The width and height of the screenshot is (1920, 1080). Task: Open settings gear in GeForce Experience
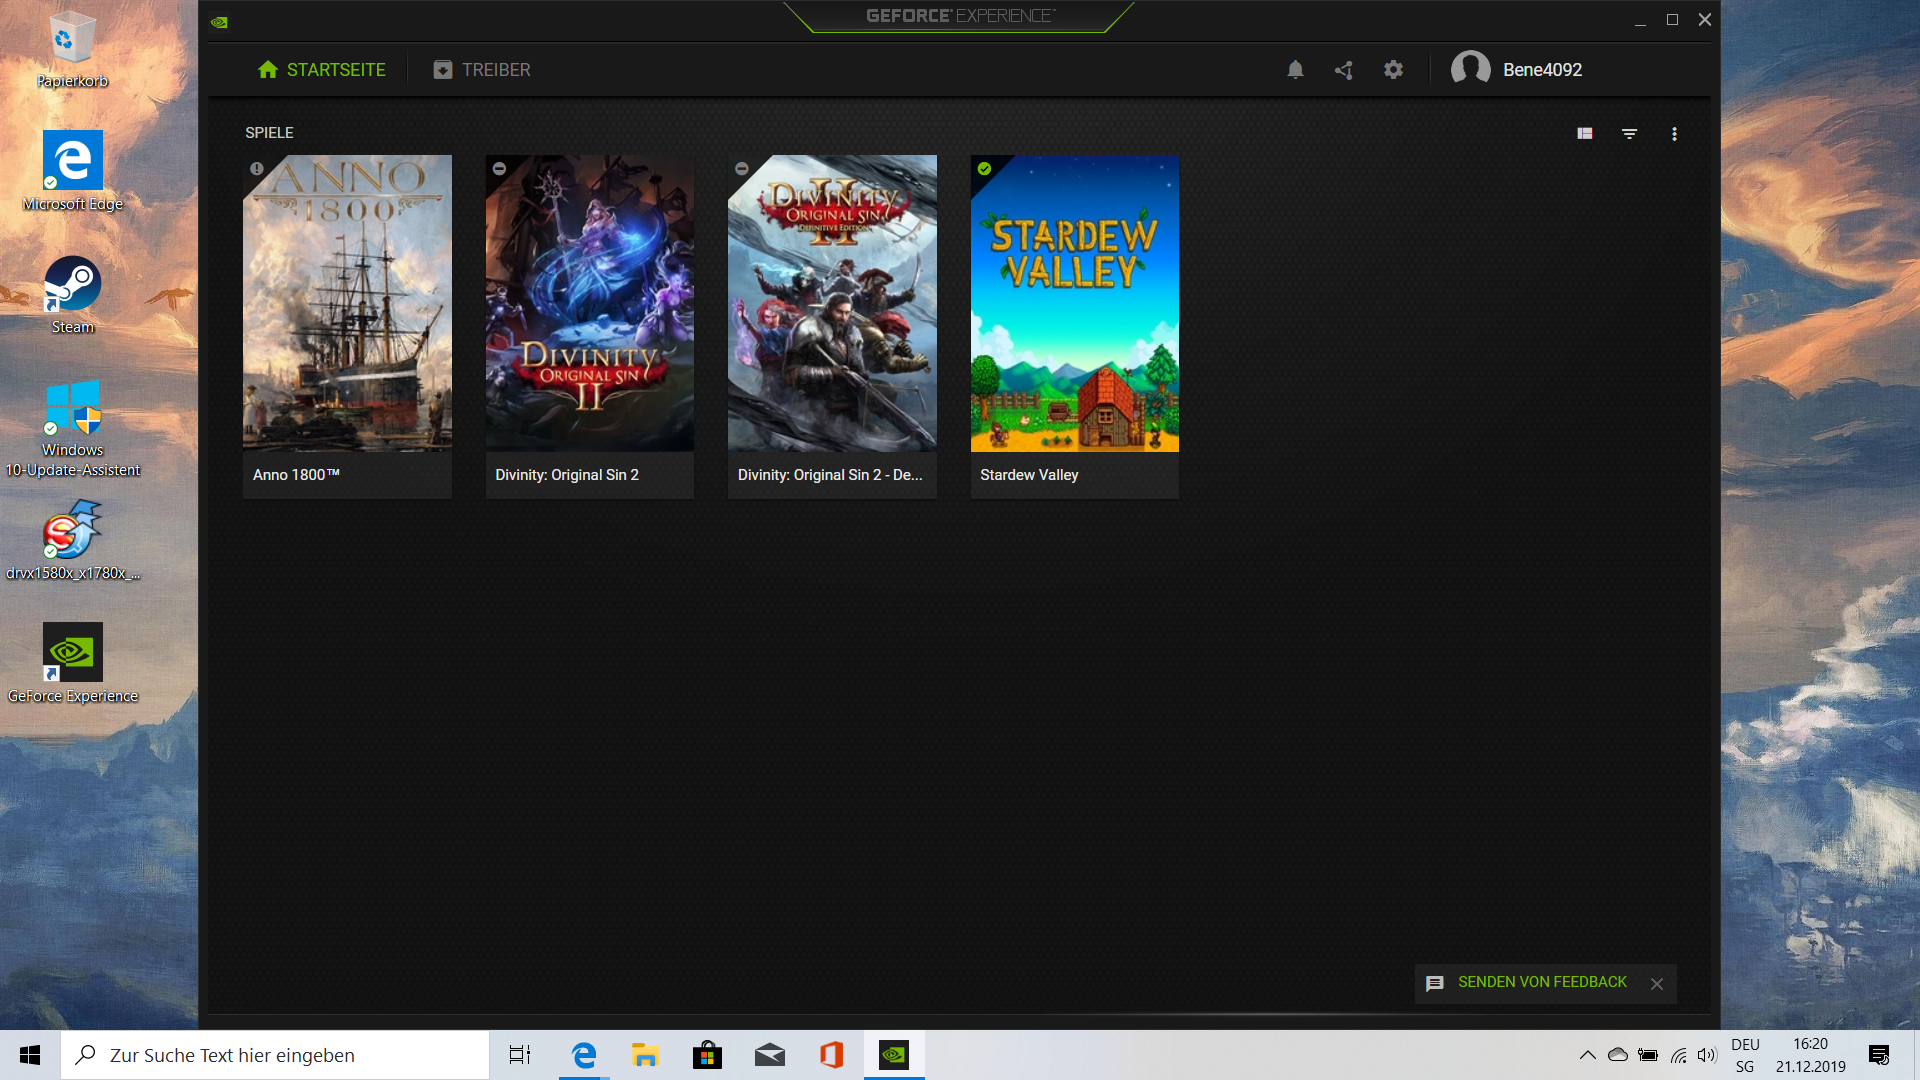[1393, 70]
